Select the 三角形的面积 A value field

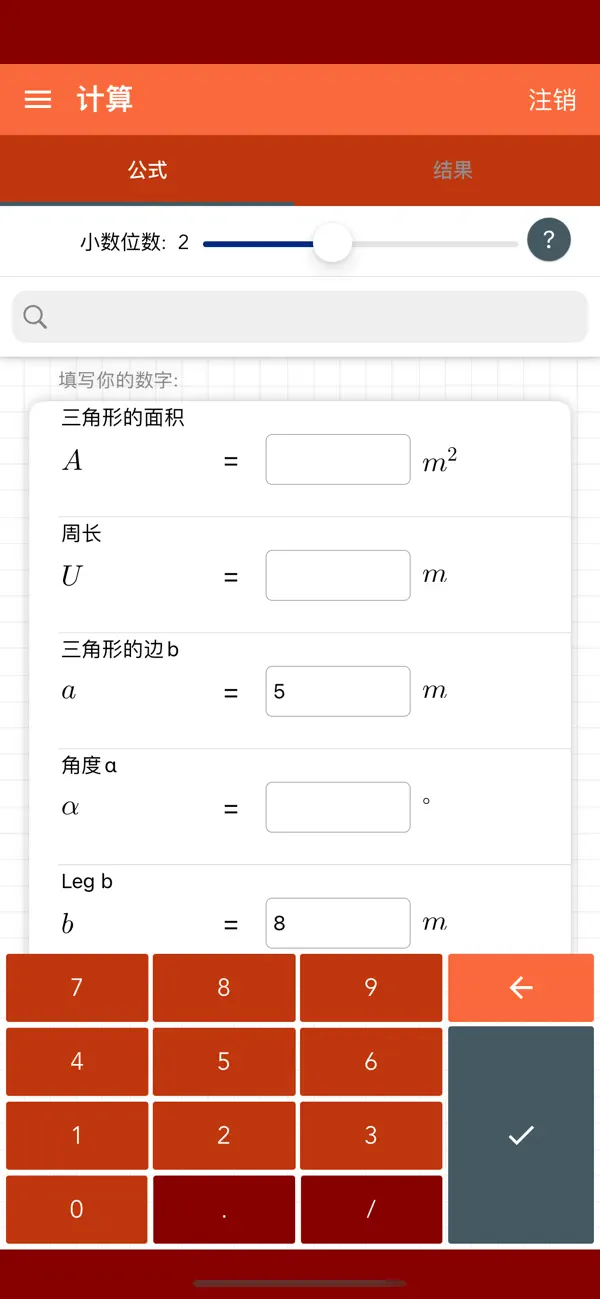(x=337, y=458)
